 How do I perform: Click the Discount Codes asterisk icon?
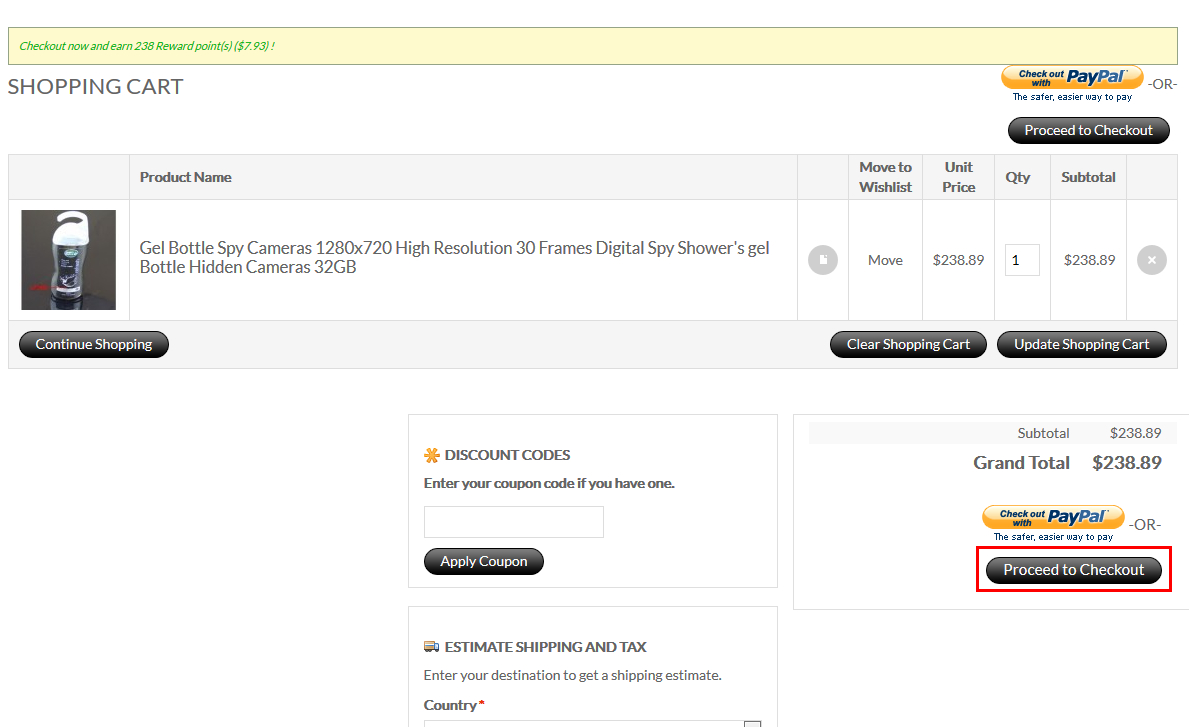tap(432, 455)
